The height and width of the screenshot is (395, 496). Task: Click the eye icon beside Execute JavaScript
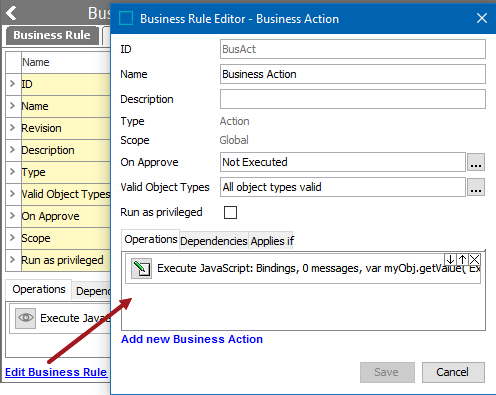coord(26,318)
